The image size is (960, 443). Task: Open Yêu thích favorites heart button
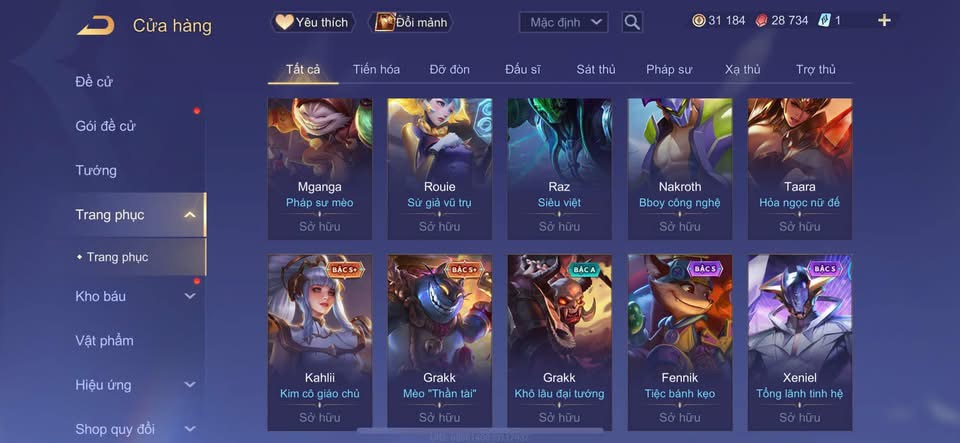(312, 23)
